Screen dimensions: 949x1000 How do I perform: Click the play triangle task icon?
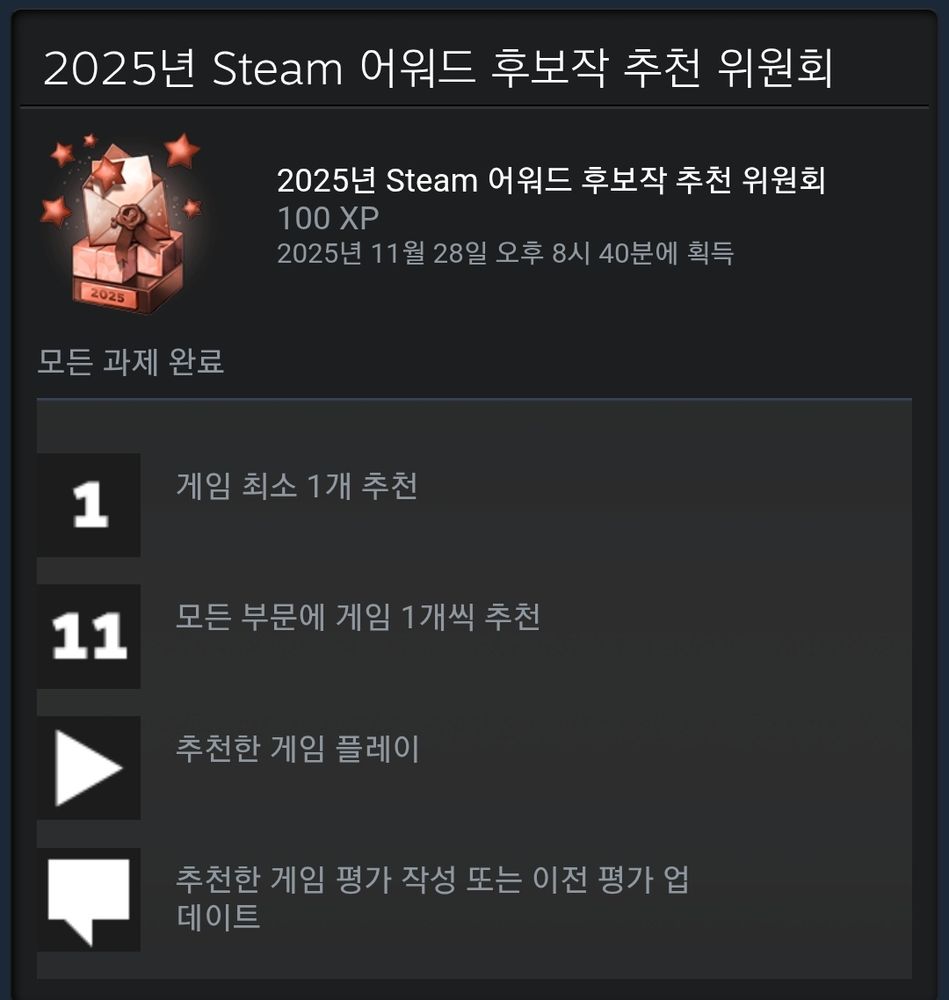(x=89, y=768)
